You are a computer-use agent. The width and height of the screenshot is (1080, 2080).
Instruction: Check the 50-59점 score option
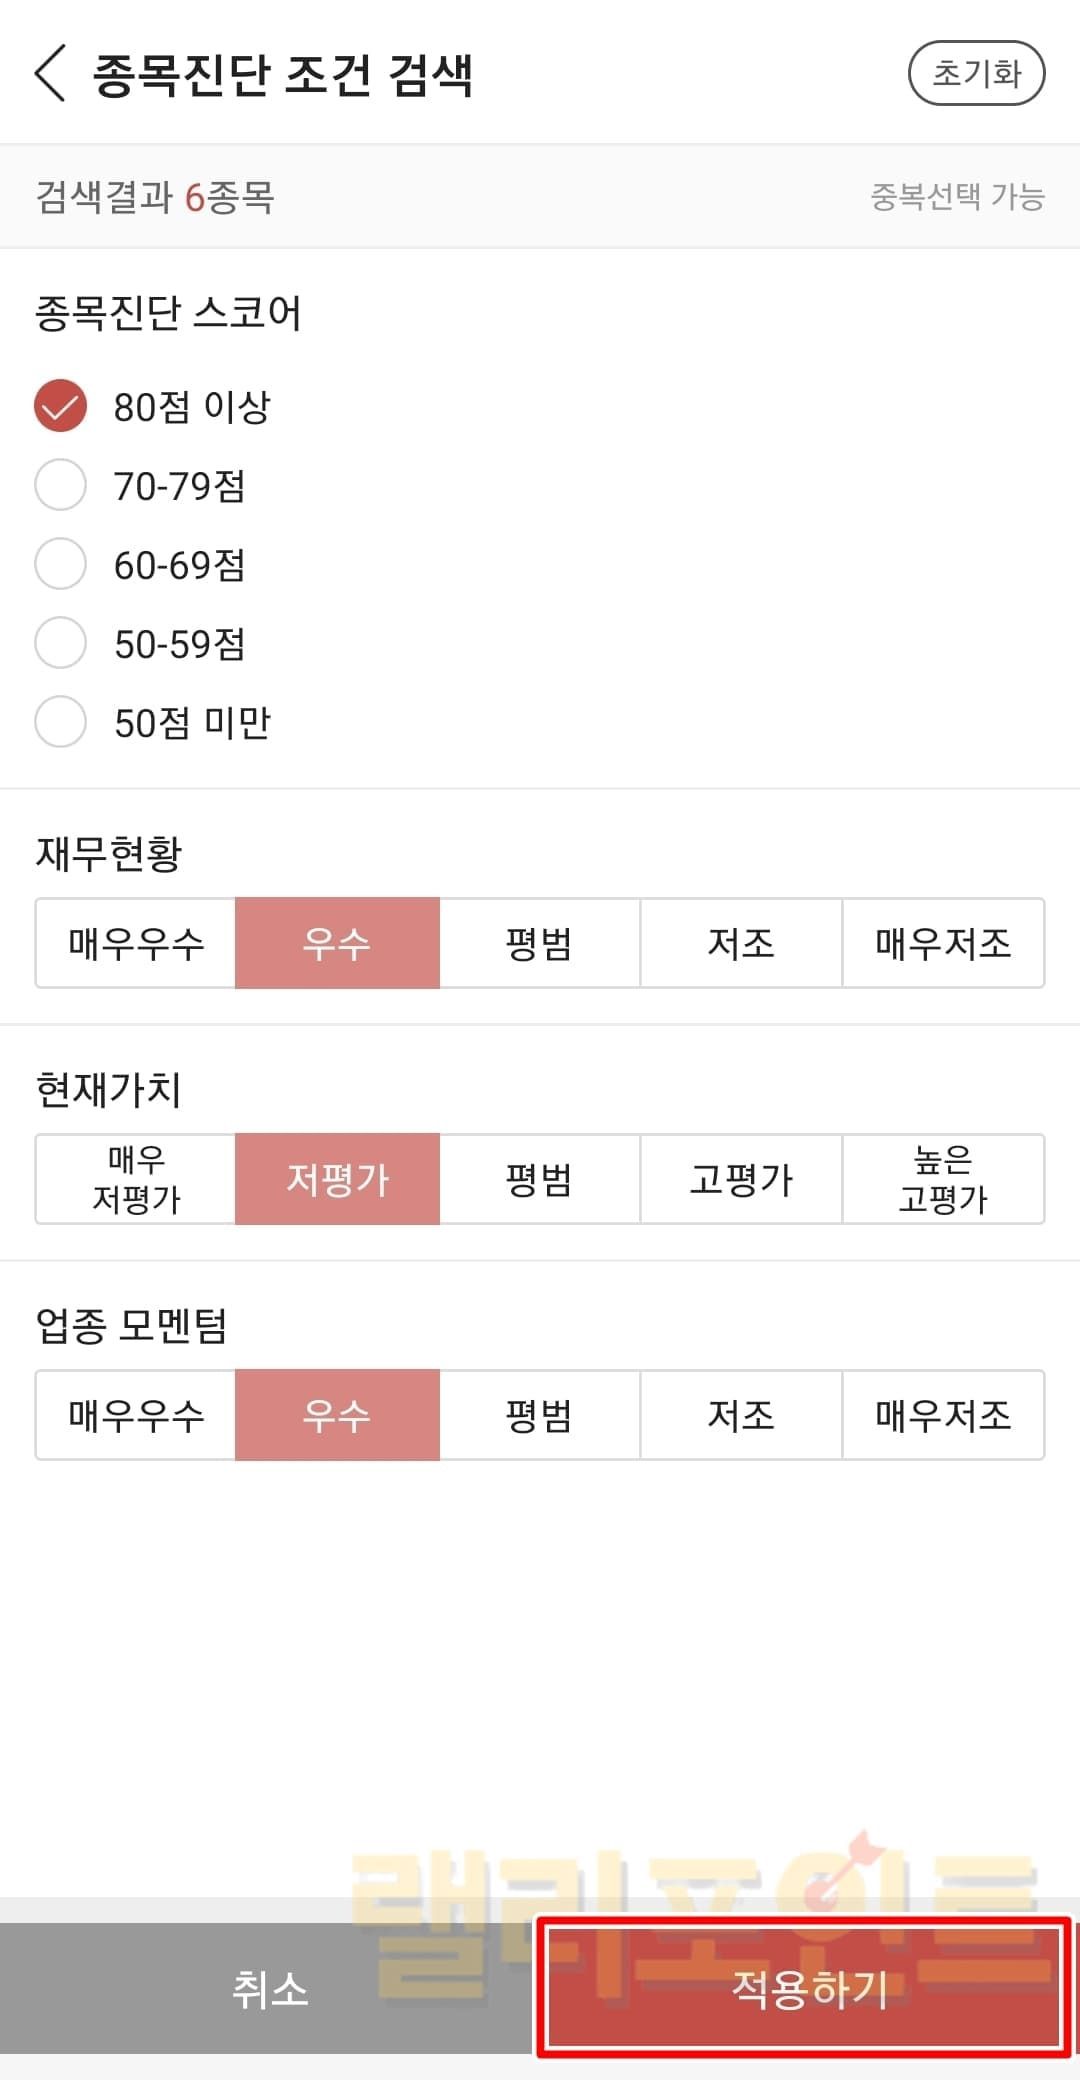(61, 643)
